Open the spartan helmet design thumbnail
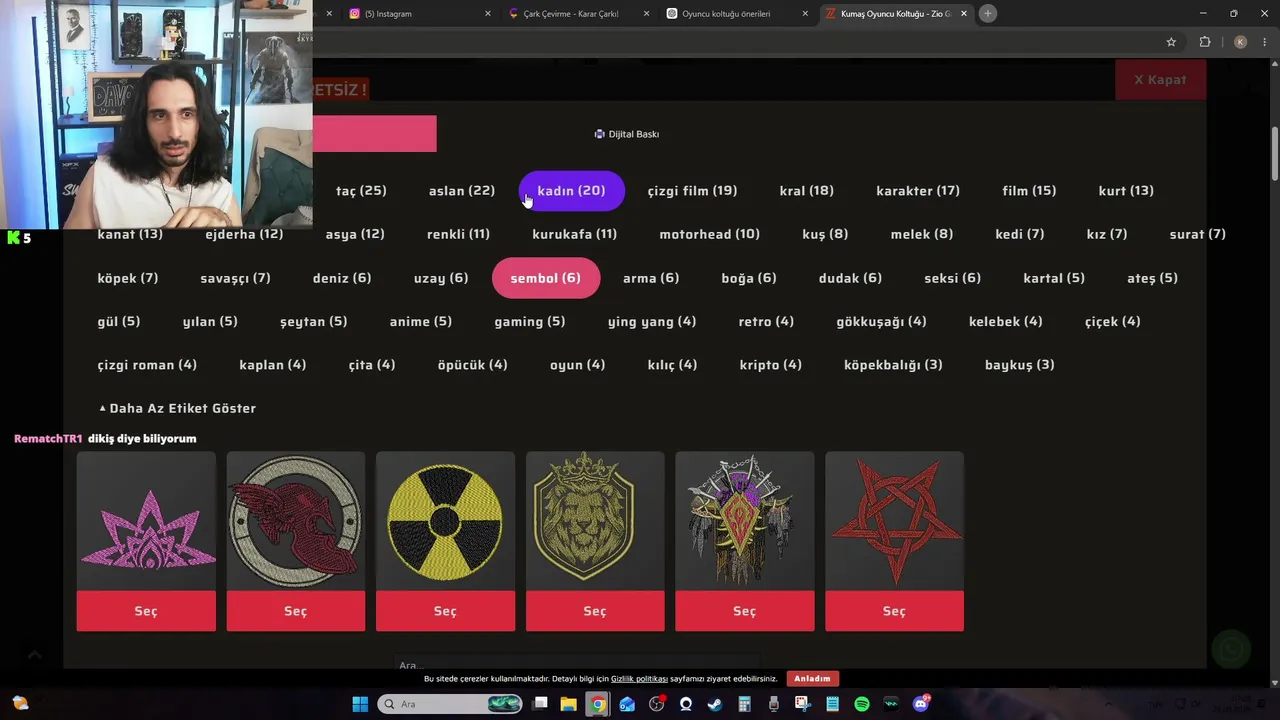This screenshot has height=720, width=1280. coord(296,521)
